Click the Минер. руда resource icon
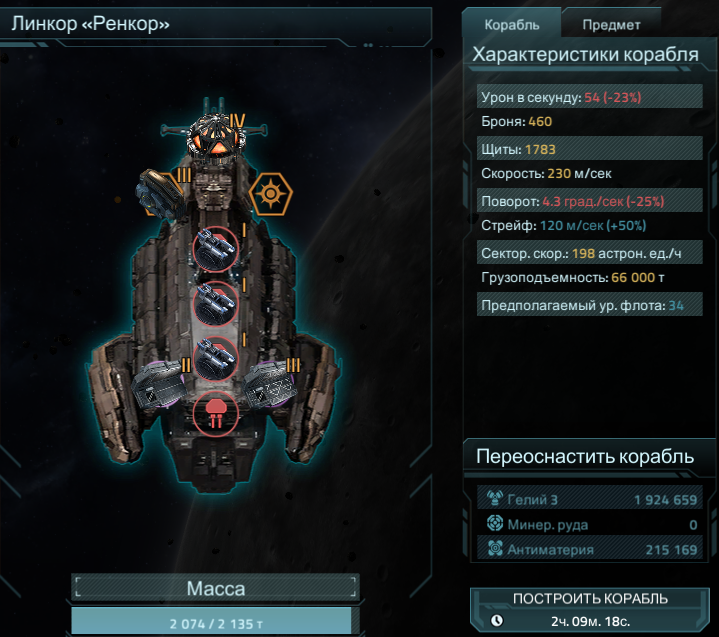 tap(495, 523)
